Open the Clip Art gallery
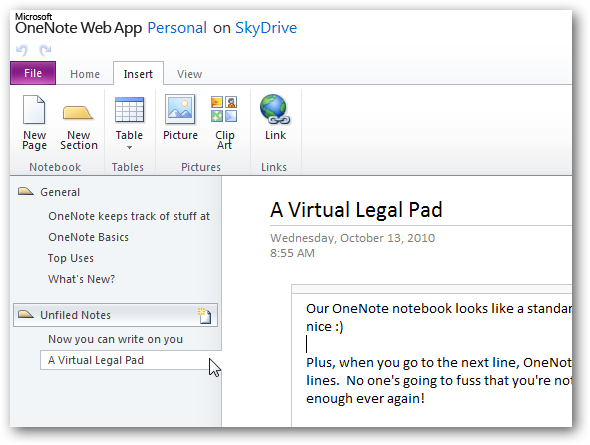 click(224, 123)
